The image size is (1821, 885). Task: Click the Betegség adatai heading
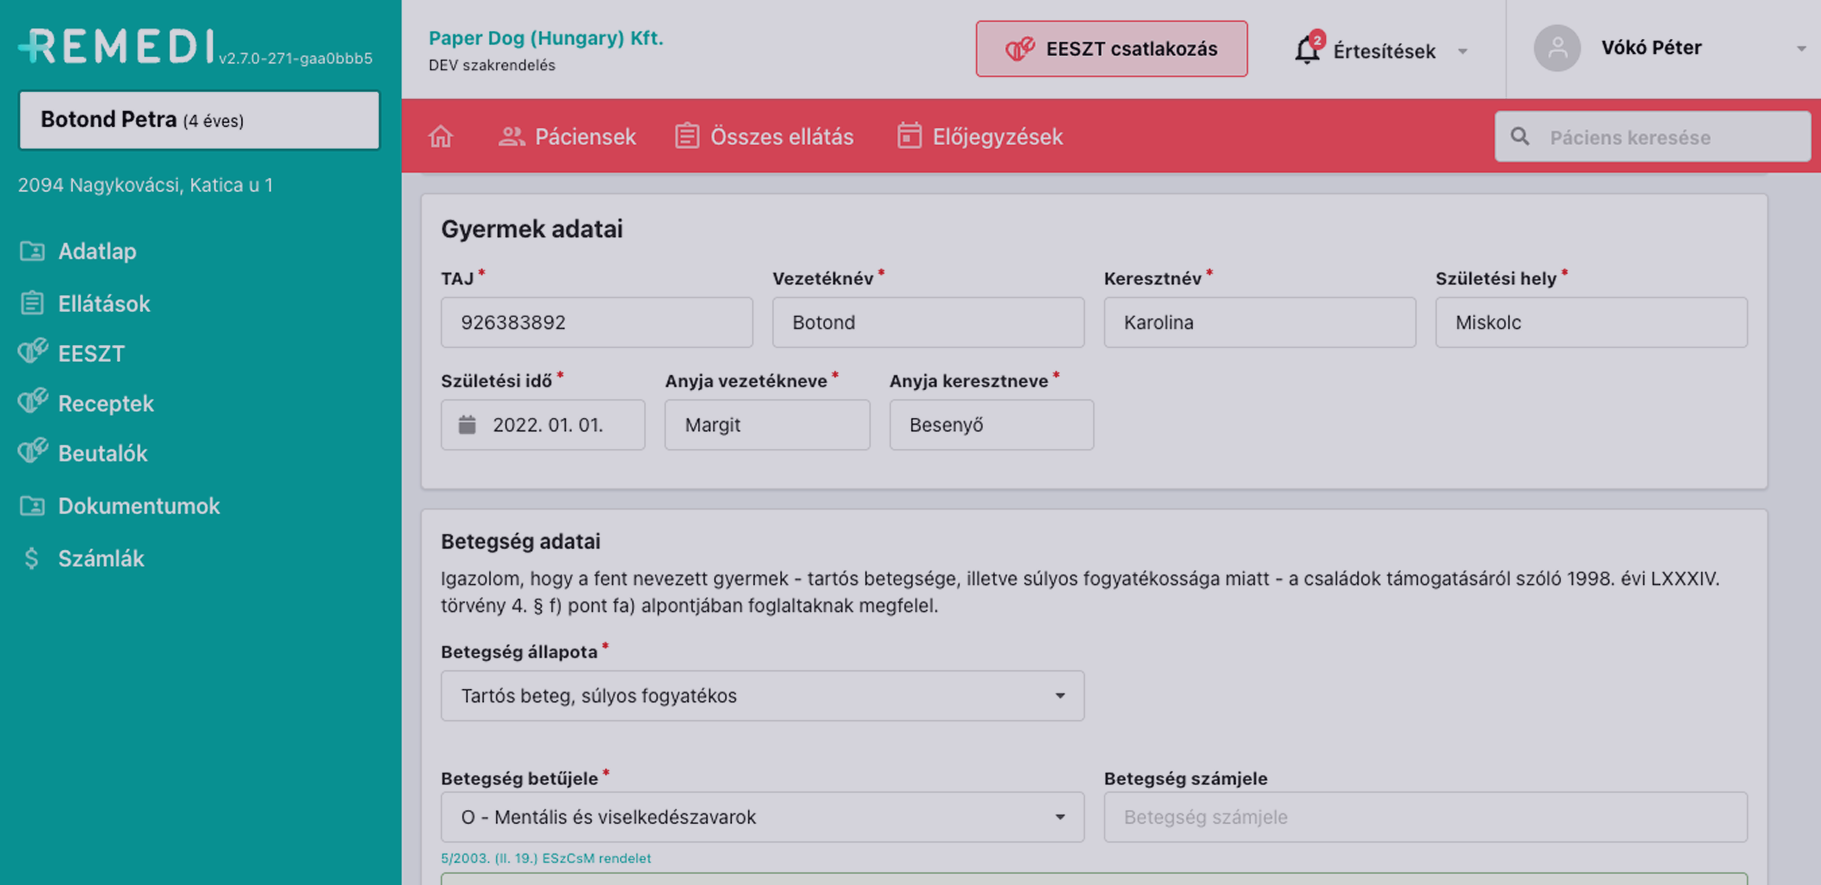pos(521,541)
